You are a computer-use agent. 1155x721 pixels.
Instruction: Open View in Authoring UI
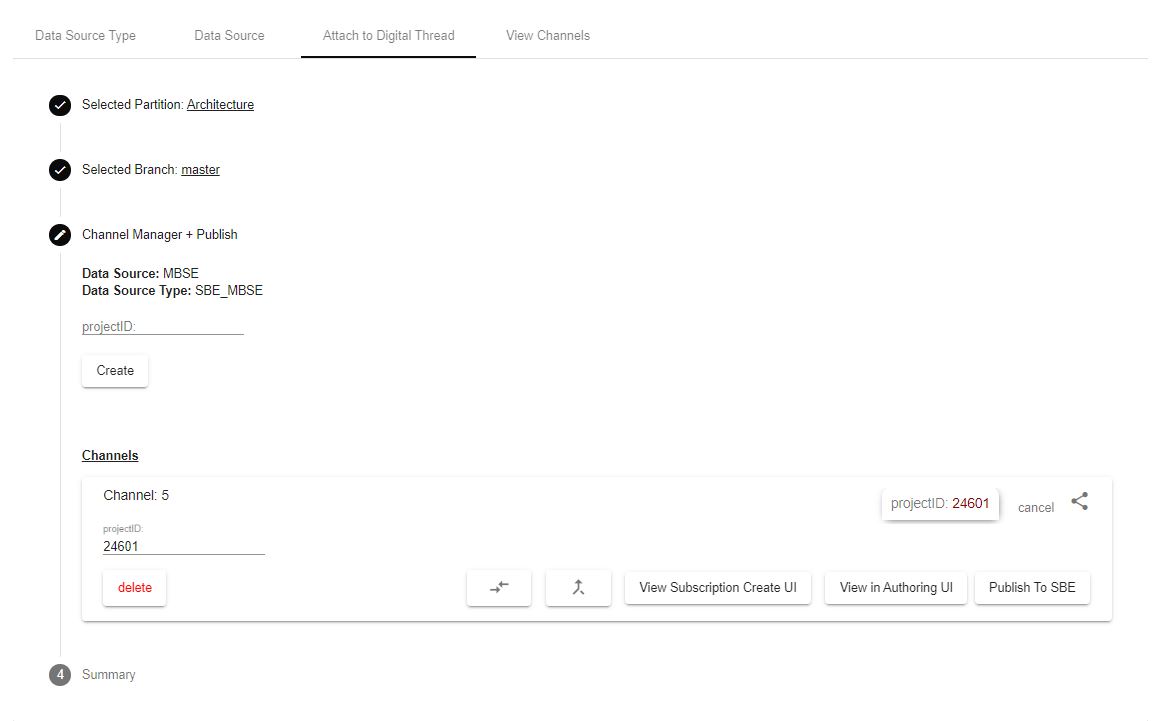(x=895, y=588)
